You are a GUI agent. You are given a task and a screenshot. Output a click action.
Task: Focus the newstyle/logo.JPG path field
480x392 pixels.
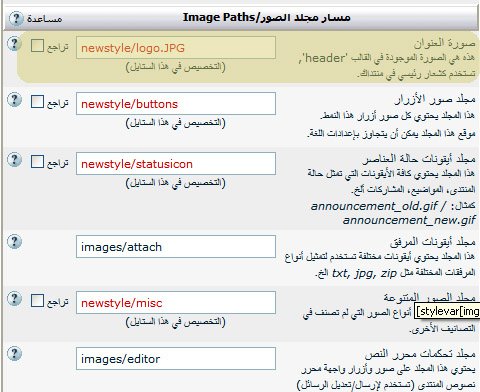176,48
